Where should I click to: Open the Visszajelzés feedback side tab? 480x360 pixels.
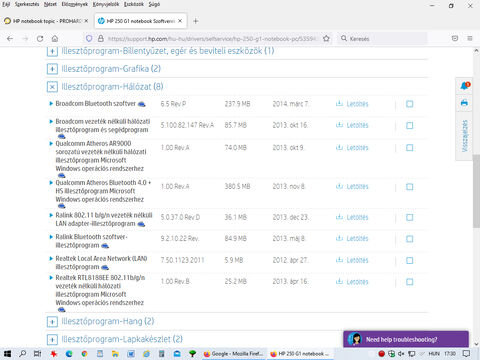tap(465, 136)
